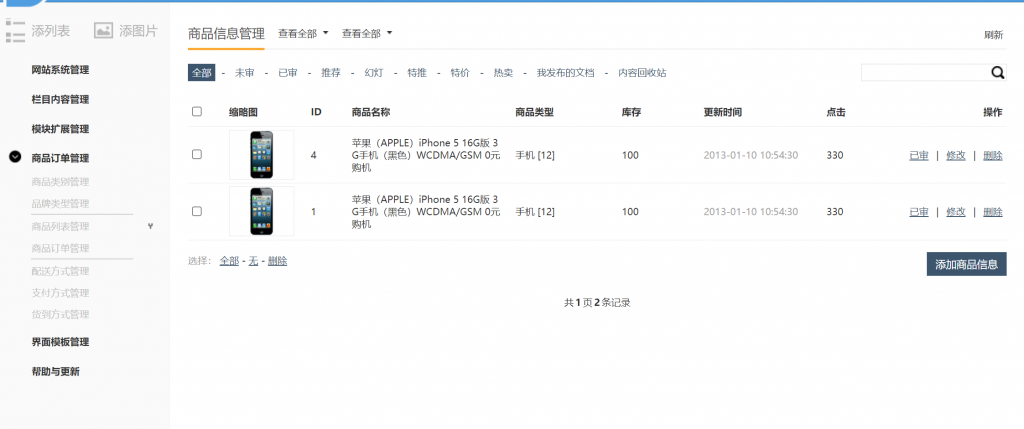Viewport: 1024px width, 429px height.
Task: Click the search magnifier icon
Action: point(997,72)
